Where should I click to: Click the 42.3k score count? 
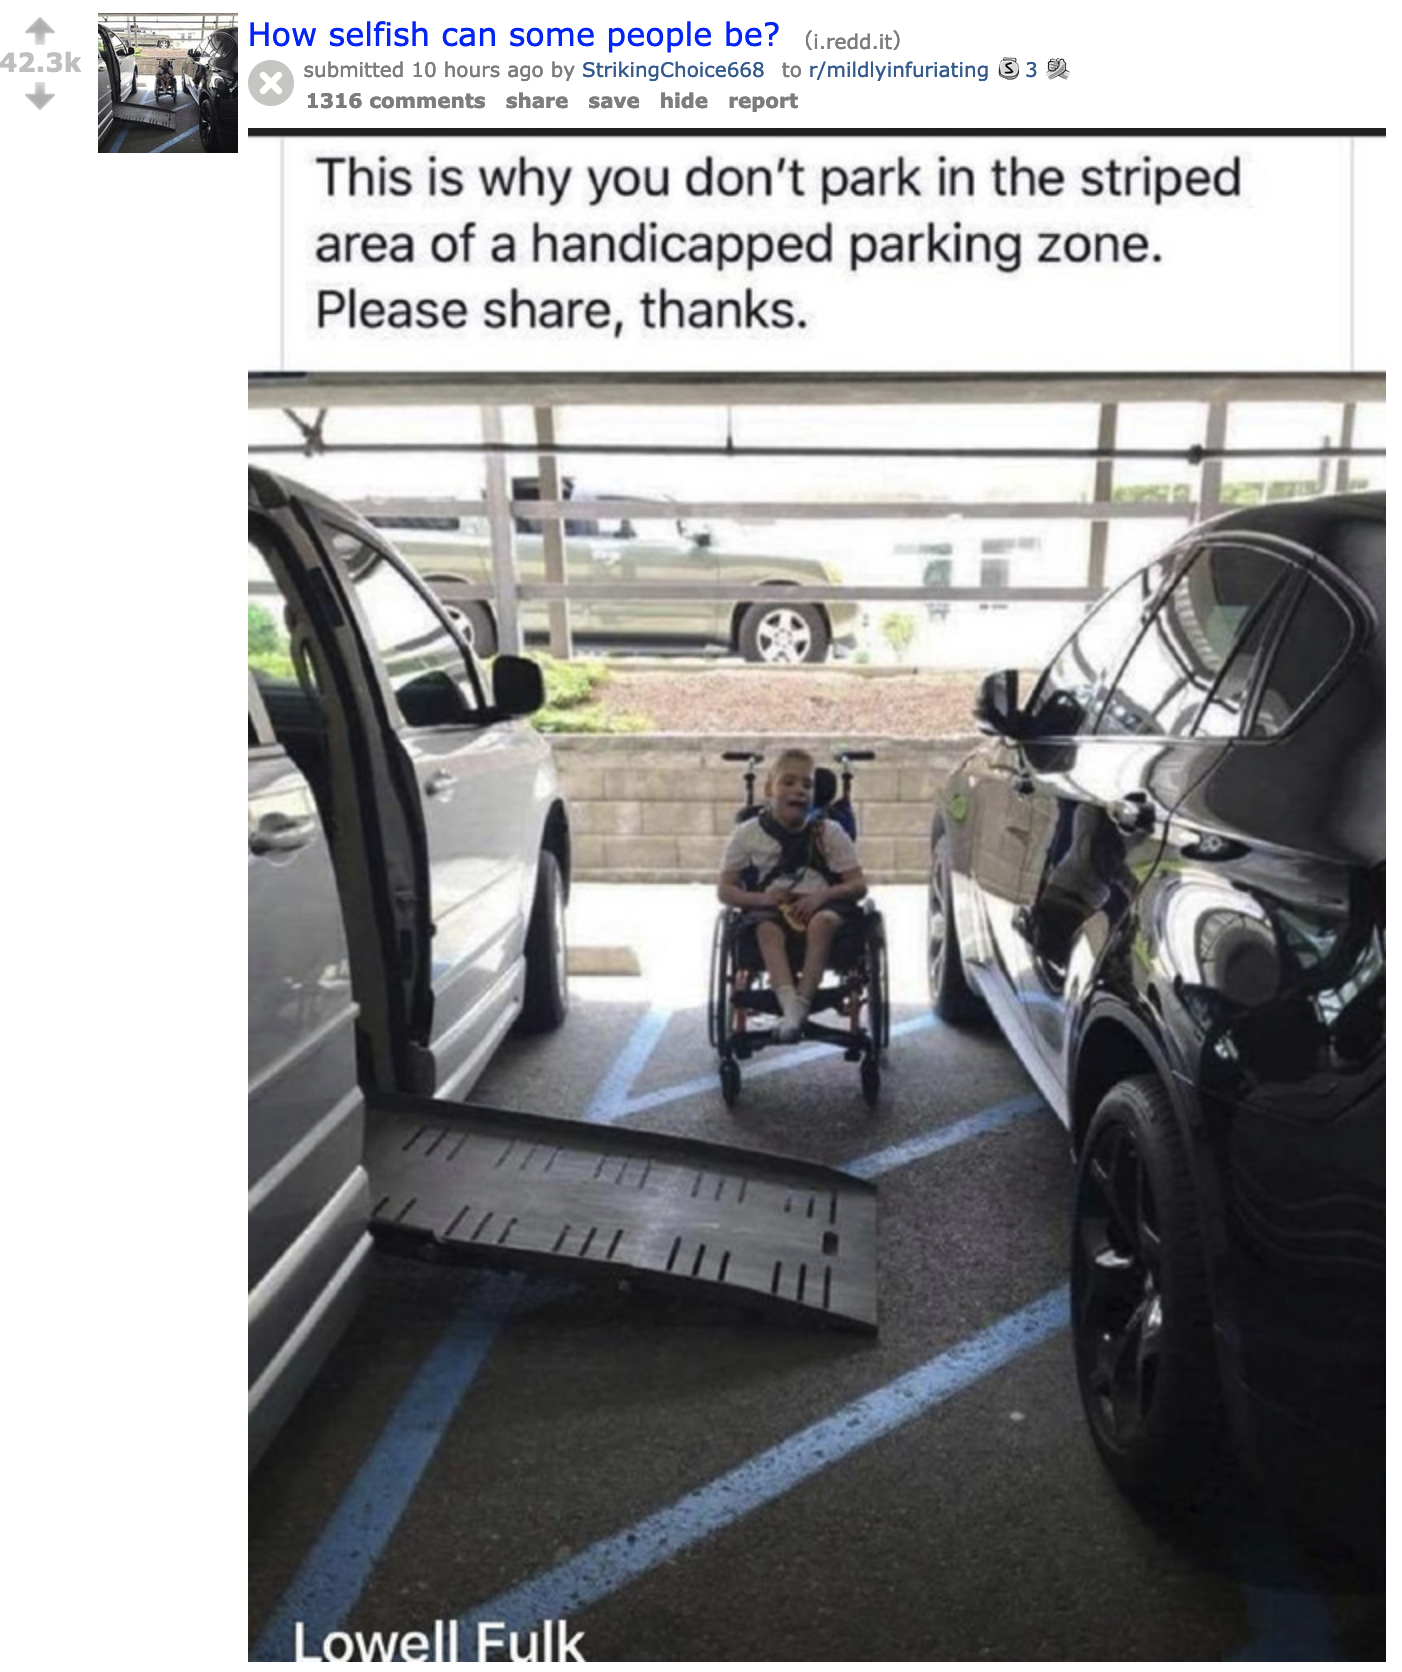[41, 63]
